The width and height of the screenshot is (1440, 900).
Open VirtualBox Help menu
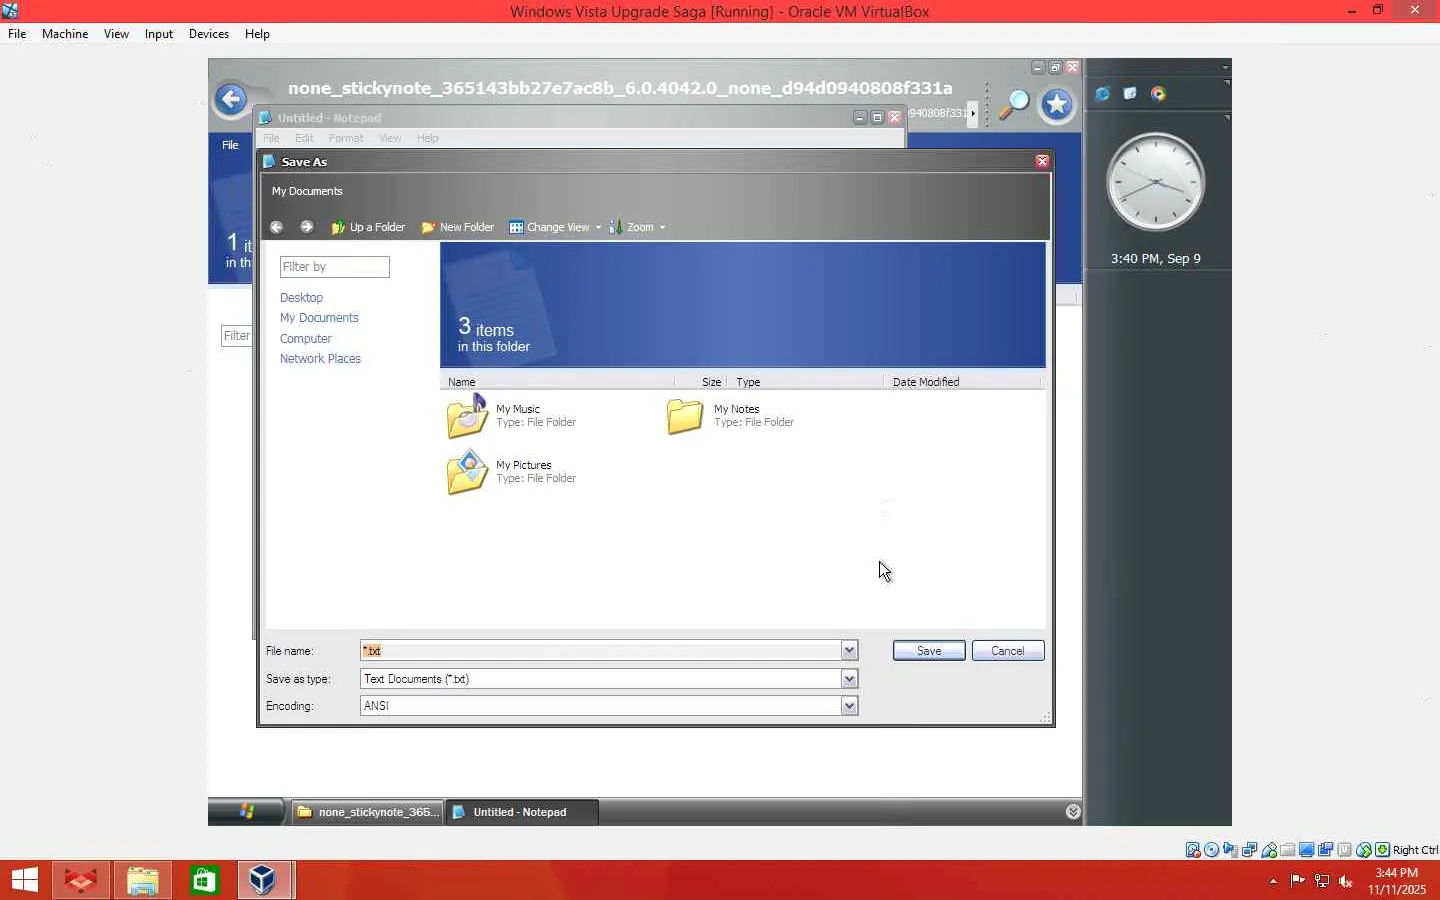tap(257, 34)
